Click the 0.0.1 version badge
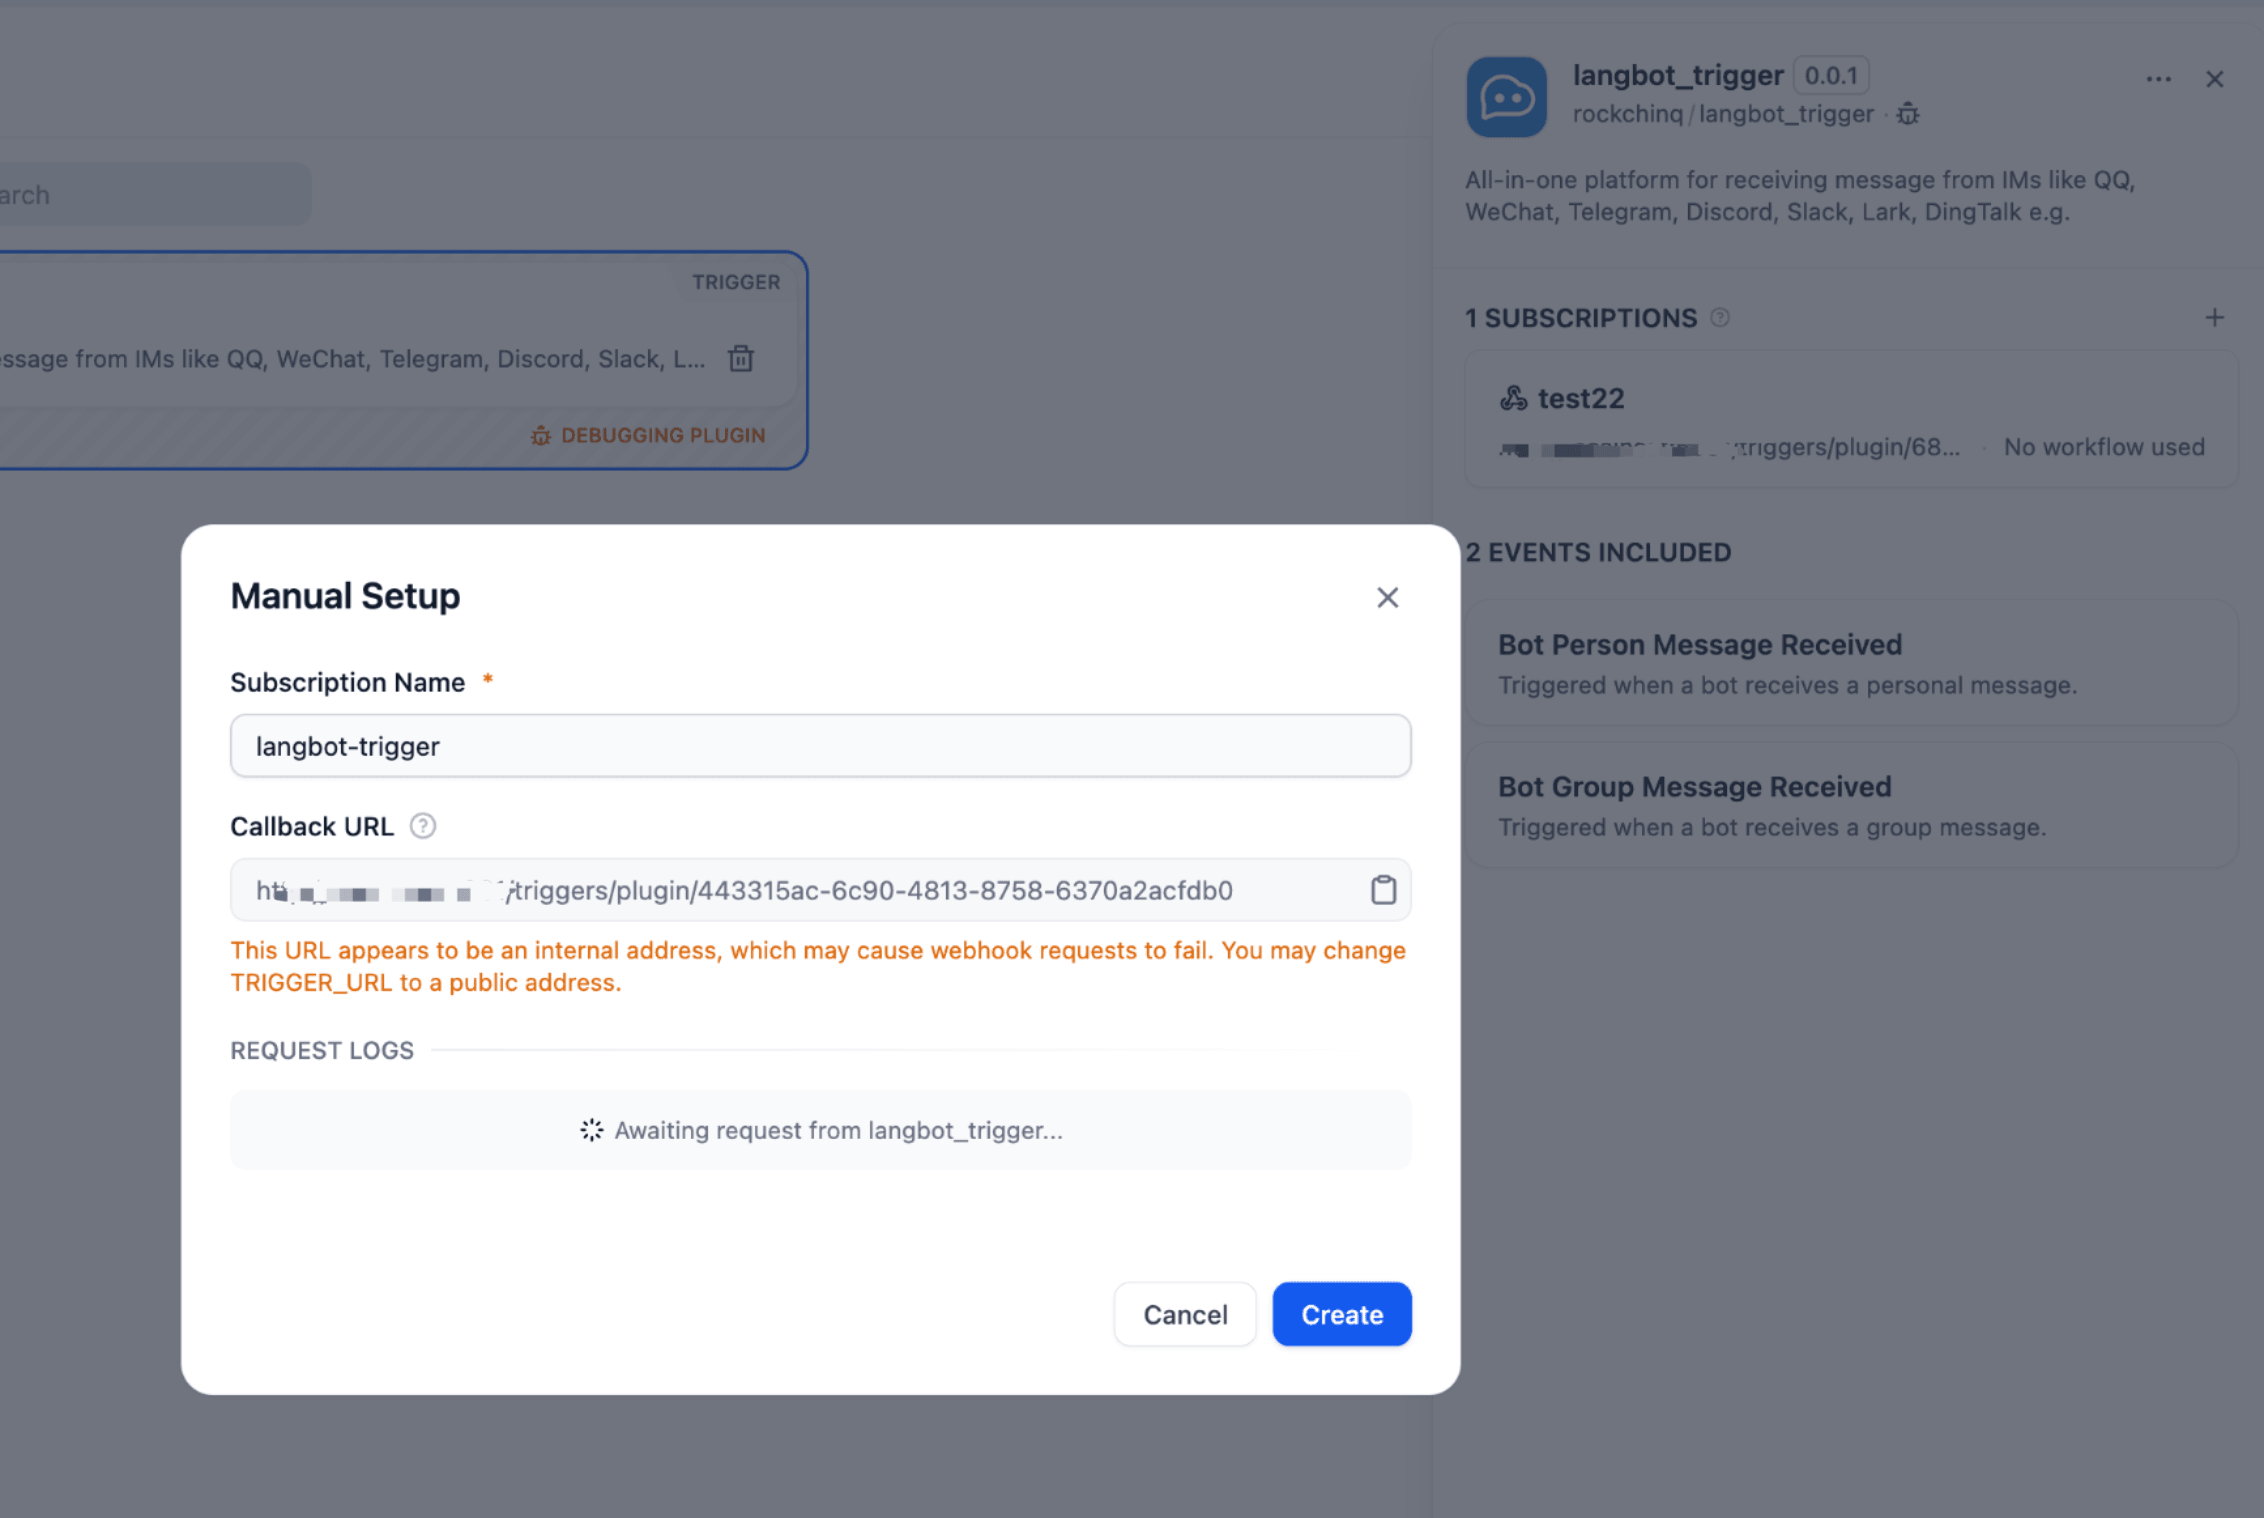The image size is (2264, 1518). click(x=1831, y=75)
